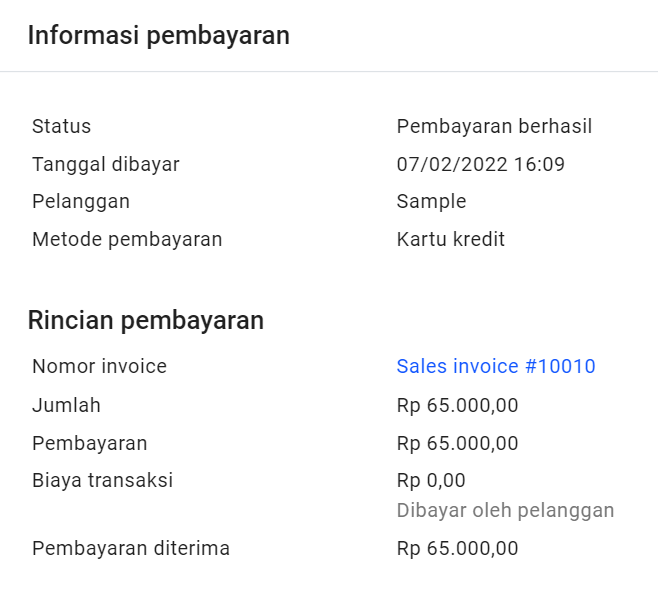
Task: Click the Dibayar oleh pelanggan note
Action: [x=505, y=511]
